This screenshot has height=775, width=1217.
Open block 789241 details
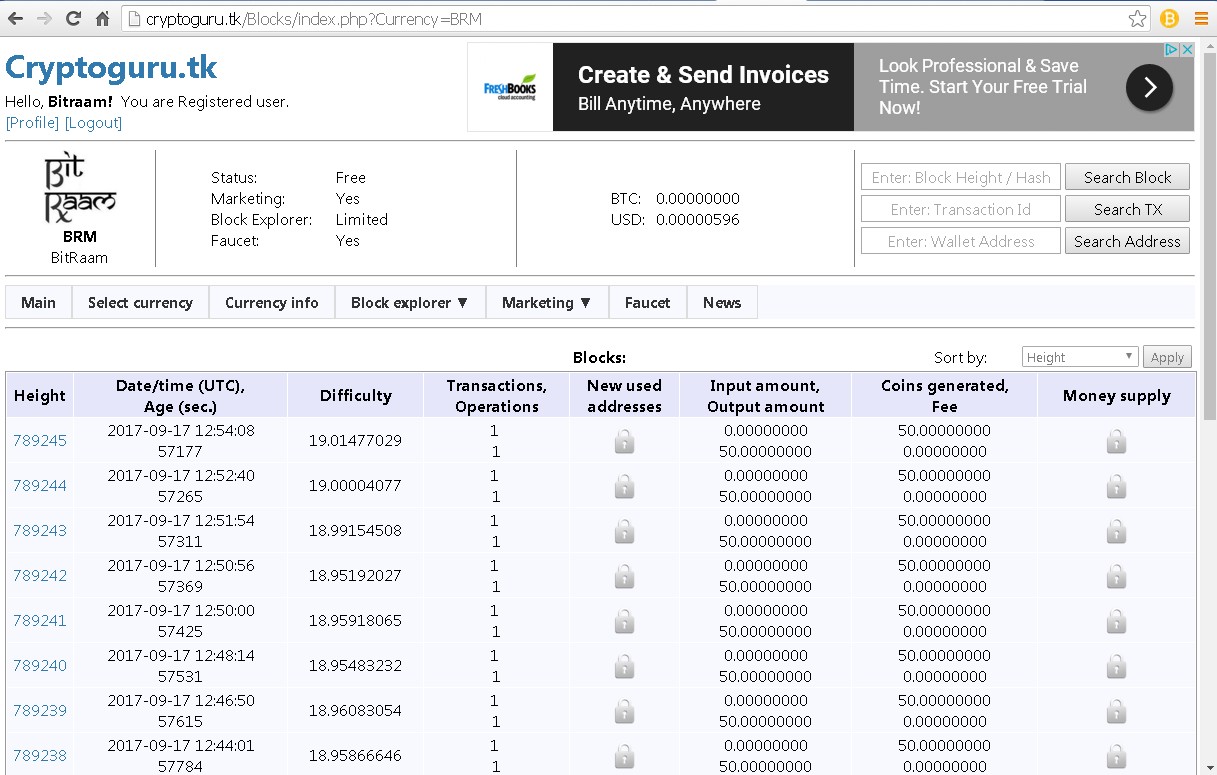pos(40,620)
